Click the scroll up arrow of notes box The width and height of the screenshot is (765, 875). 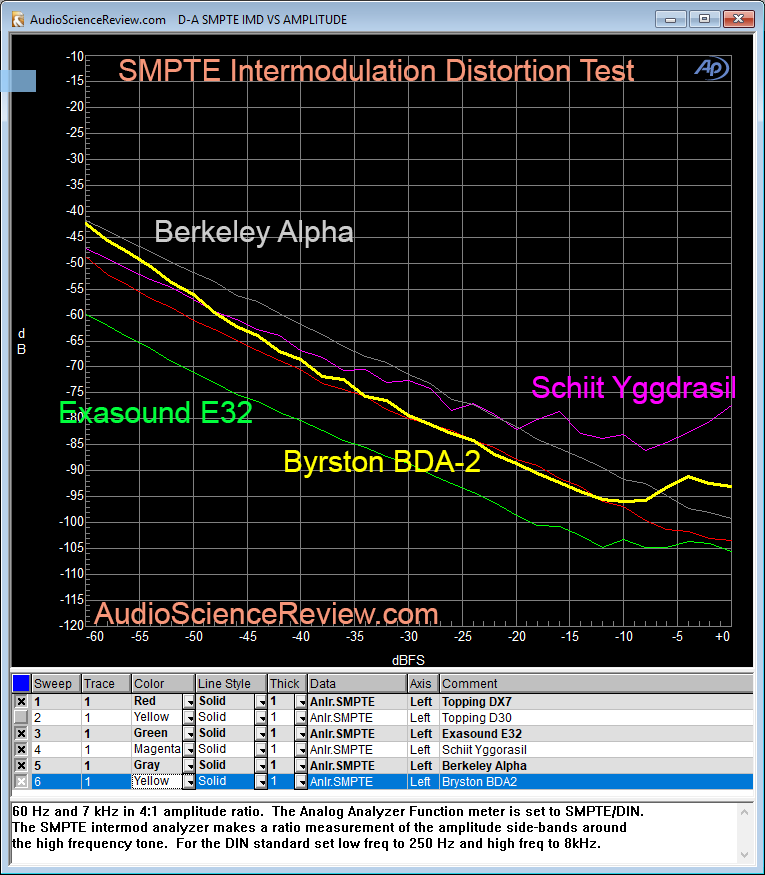744,812
